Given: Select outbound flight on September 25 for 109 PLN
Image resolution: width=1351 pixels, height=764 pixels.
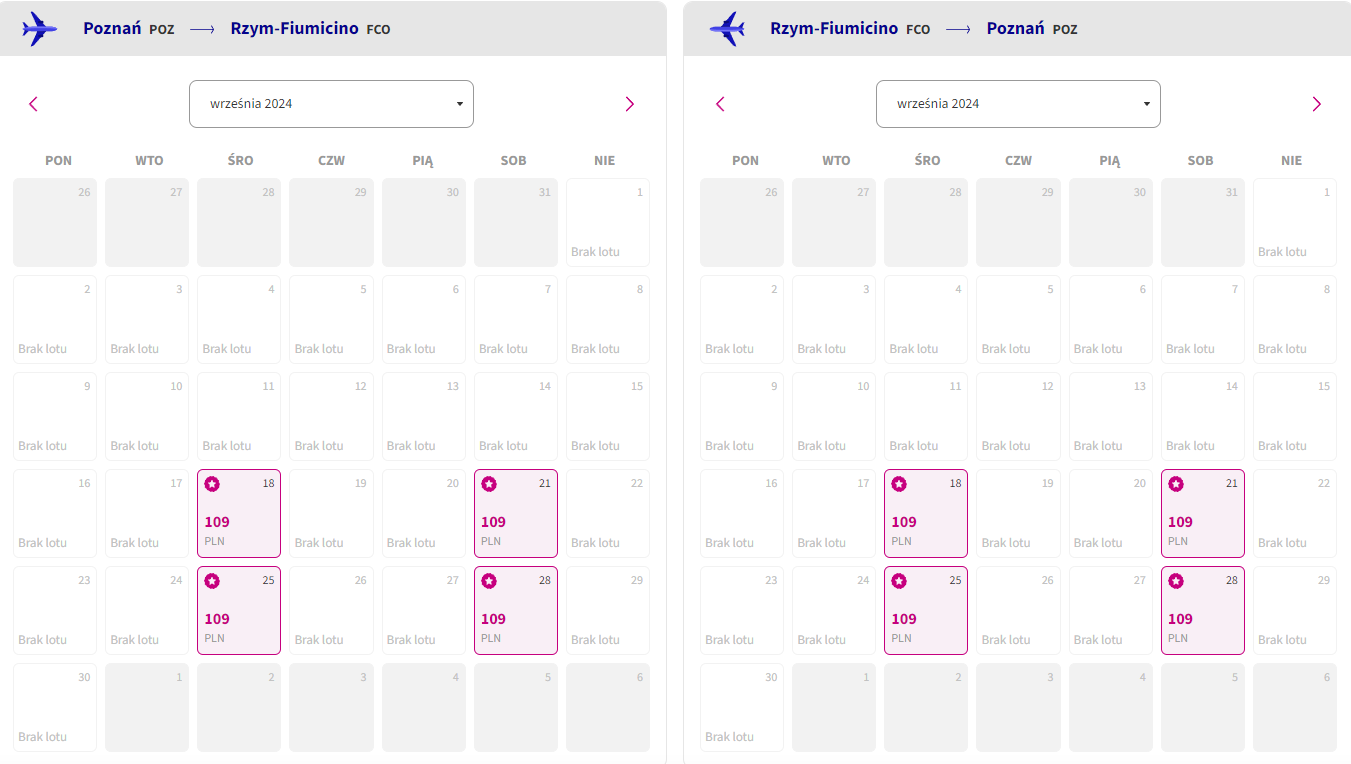Looking at the screenshot, I should point(239,611).
